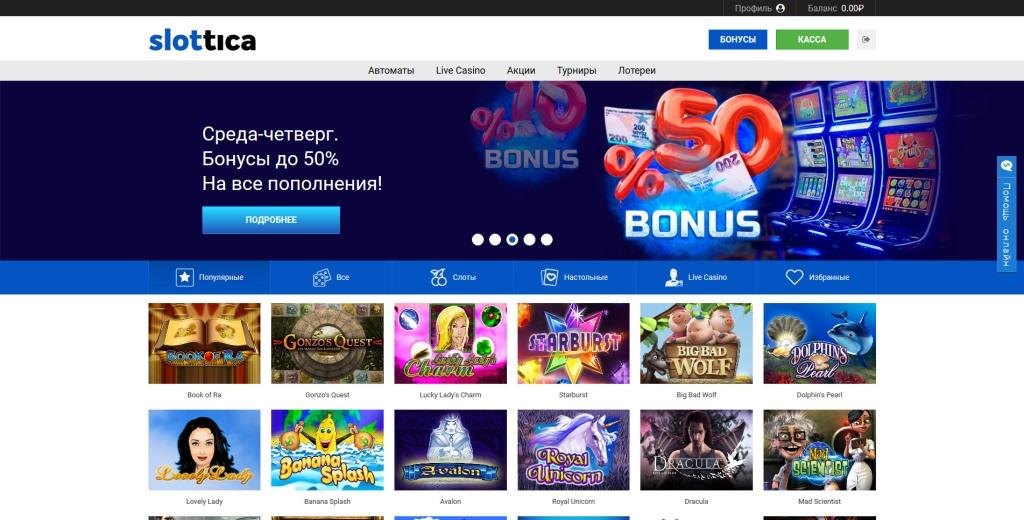The width and height of the screenshot is (1024, 520).
Task: Select the first banner slide dot
Action: [x=478, y=240]
